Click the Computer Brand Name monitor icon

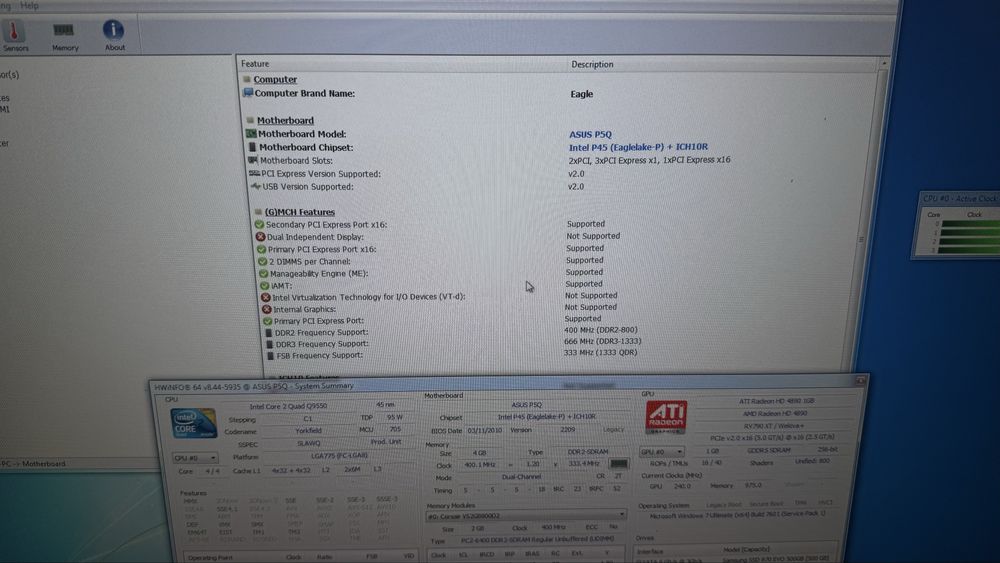[x=248, y=93]
